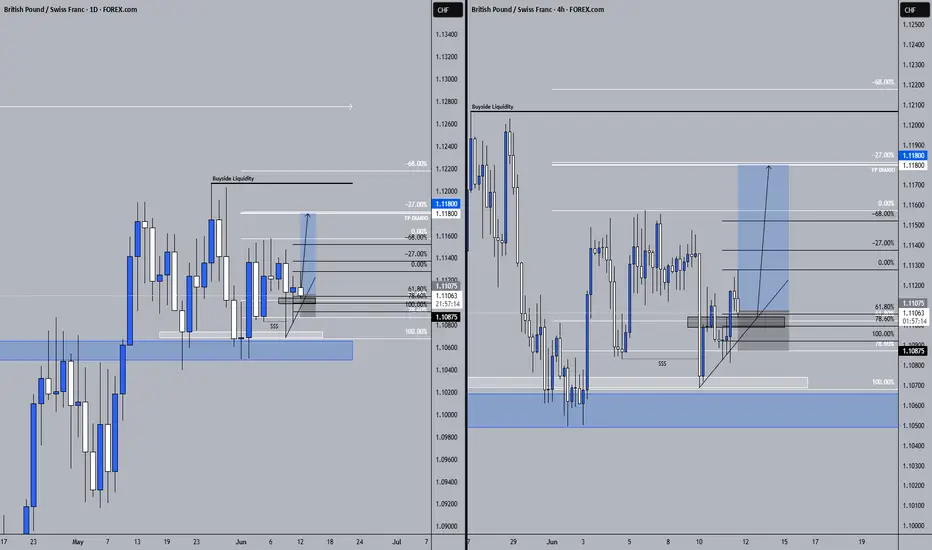Click the black 1.10875 price label on 4h chart

coord(913,351)
